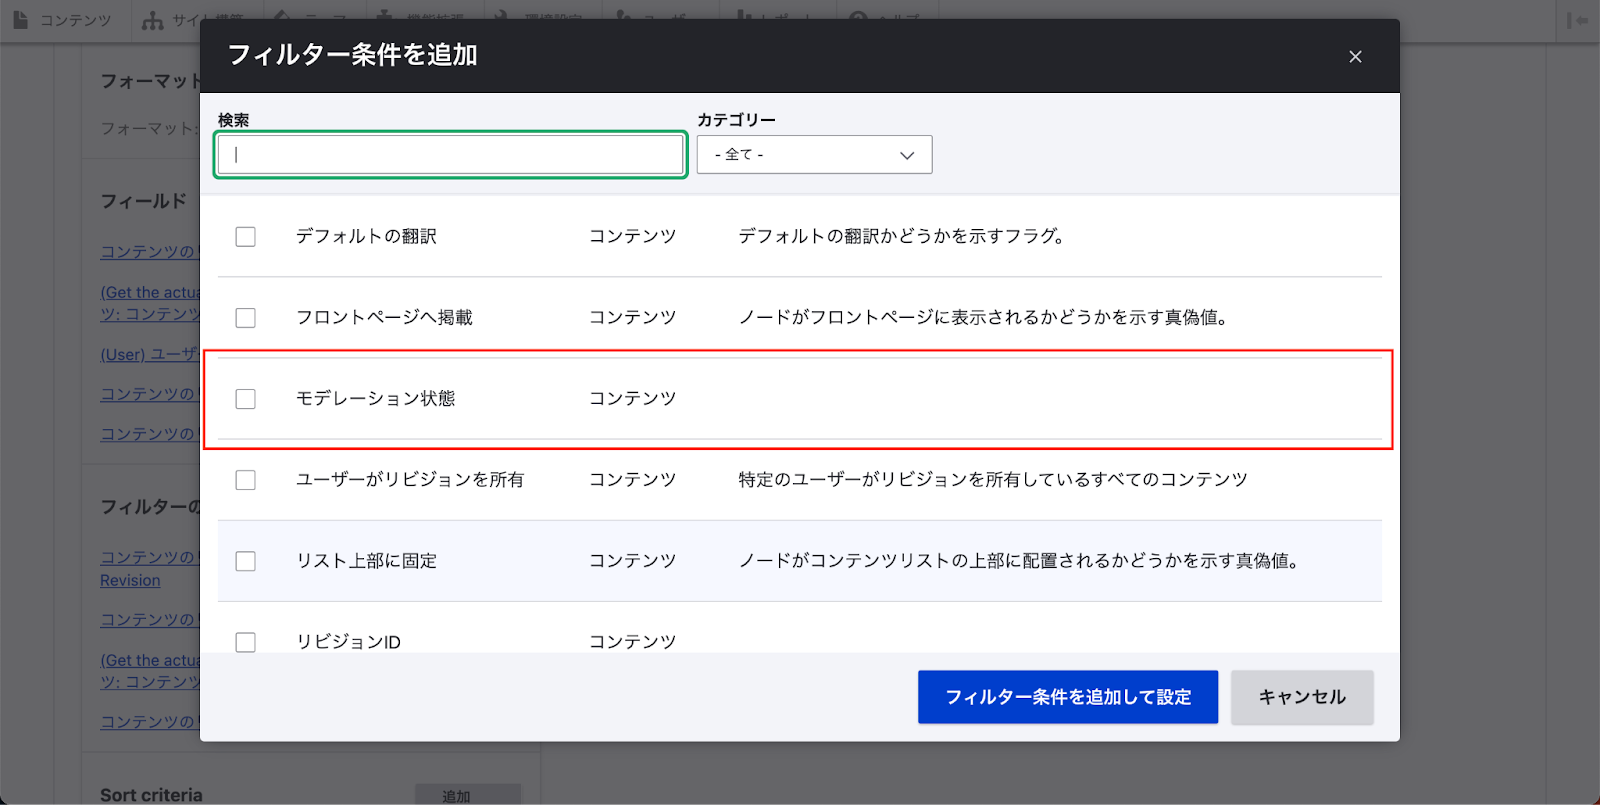Click the フィールド heading in background page

[143, 201]
